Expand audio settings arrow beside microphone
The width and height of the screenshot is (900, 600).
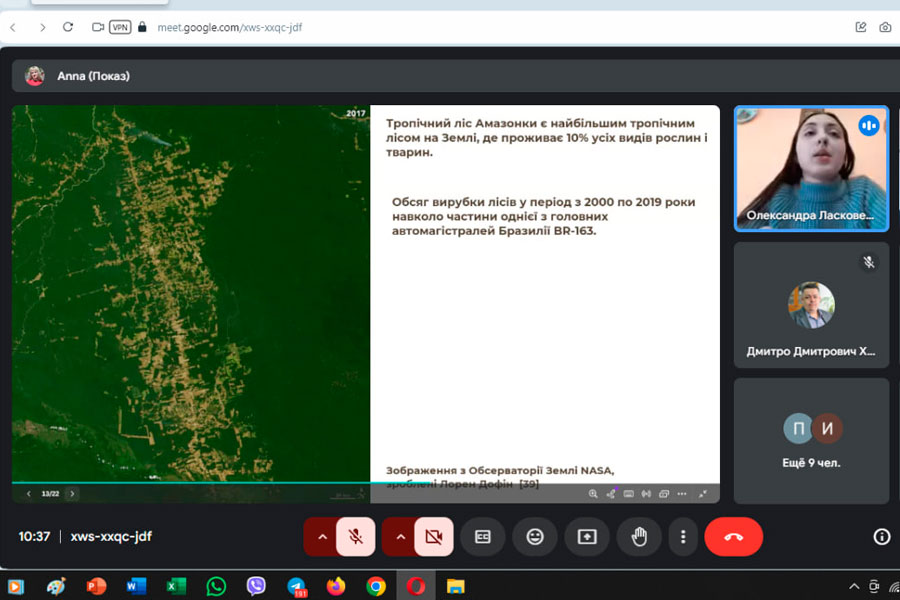pos(322,537)
